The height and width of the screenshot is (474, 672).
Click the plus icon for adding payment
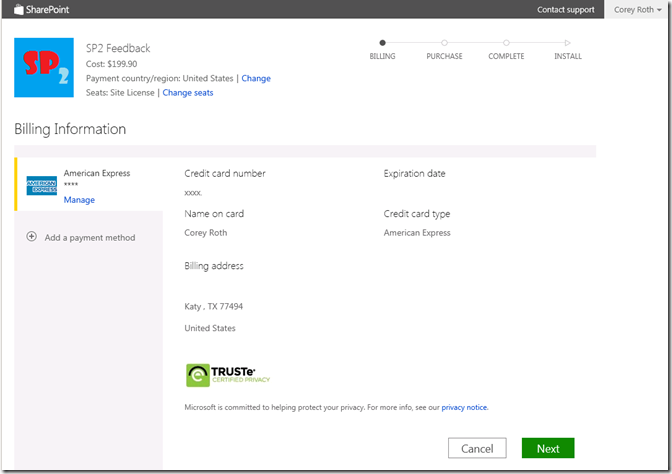click(x=31, y=237)
